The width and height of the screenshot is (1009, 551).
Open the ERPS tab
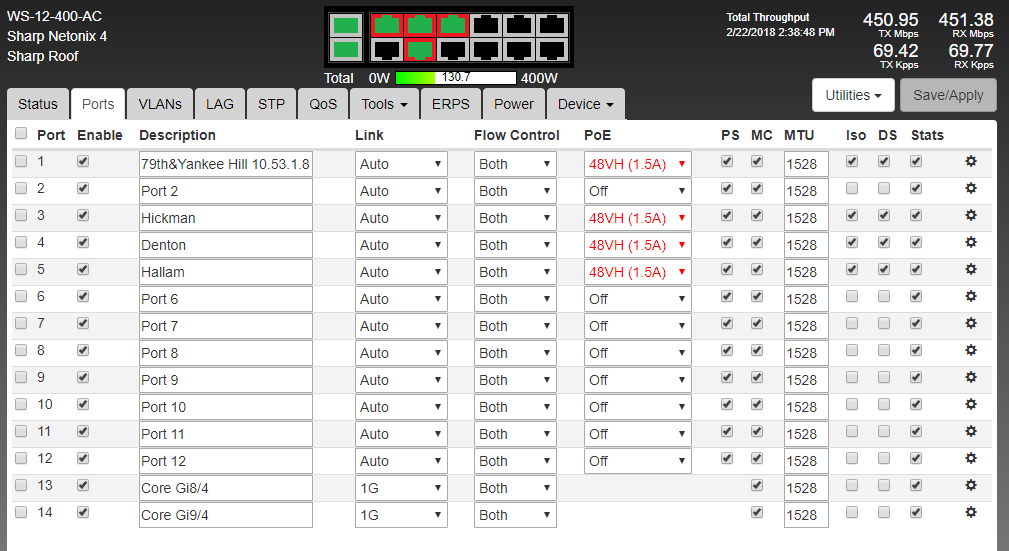point(451,104)
